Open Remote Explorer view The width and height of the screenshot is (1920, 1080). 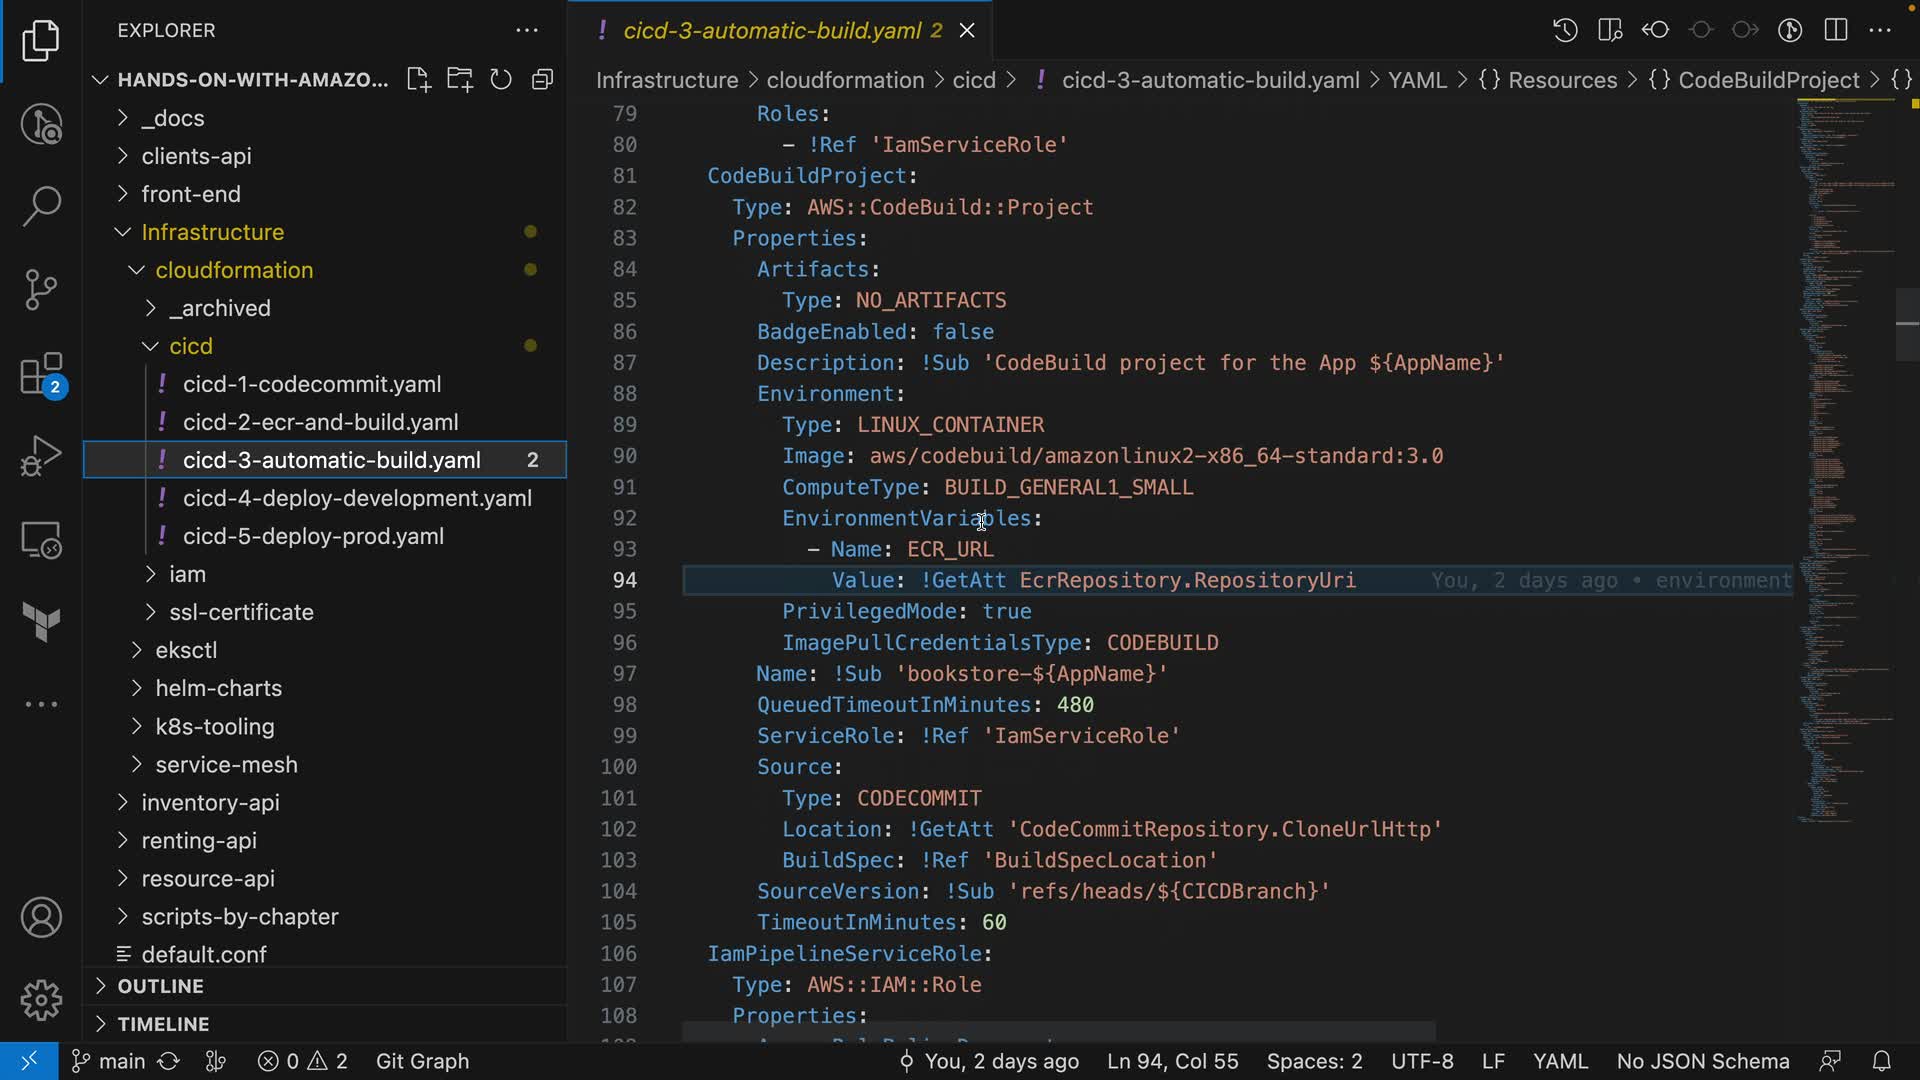tap(41, 540)
